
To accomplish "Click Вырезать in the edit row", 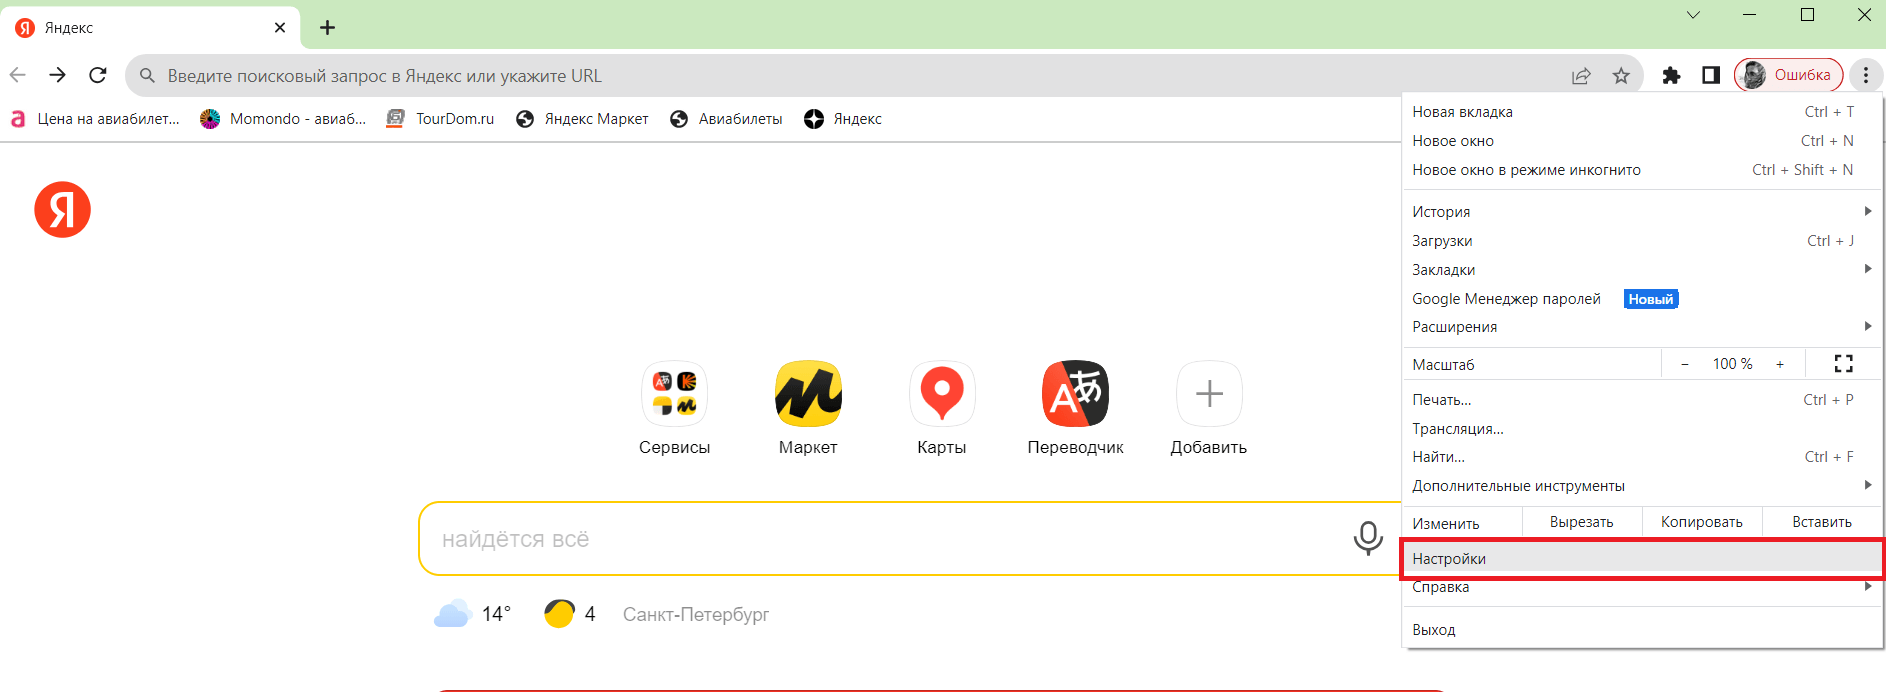I will [x=1582, y=522].
